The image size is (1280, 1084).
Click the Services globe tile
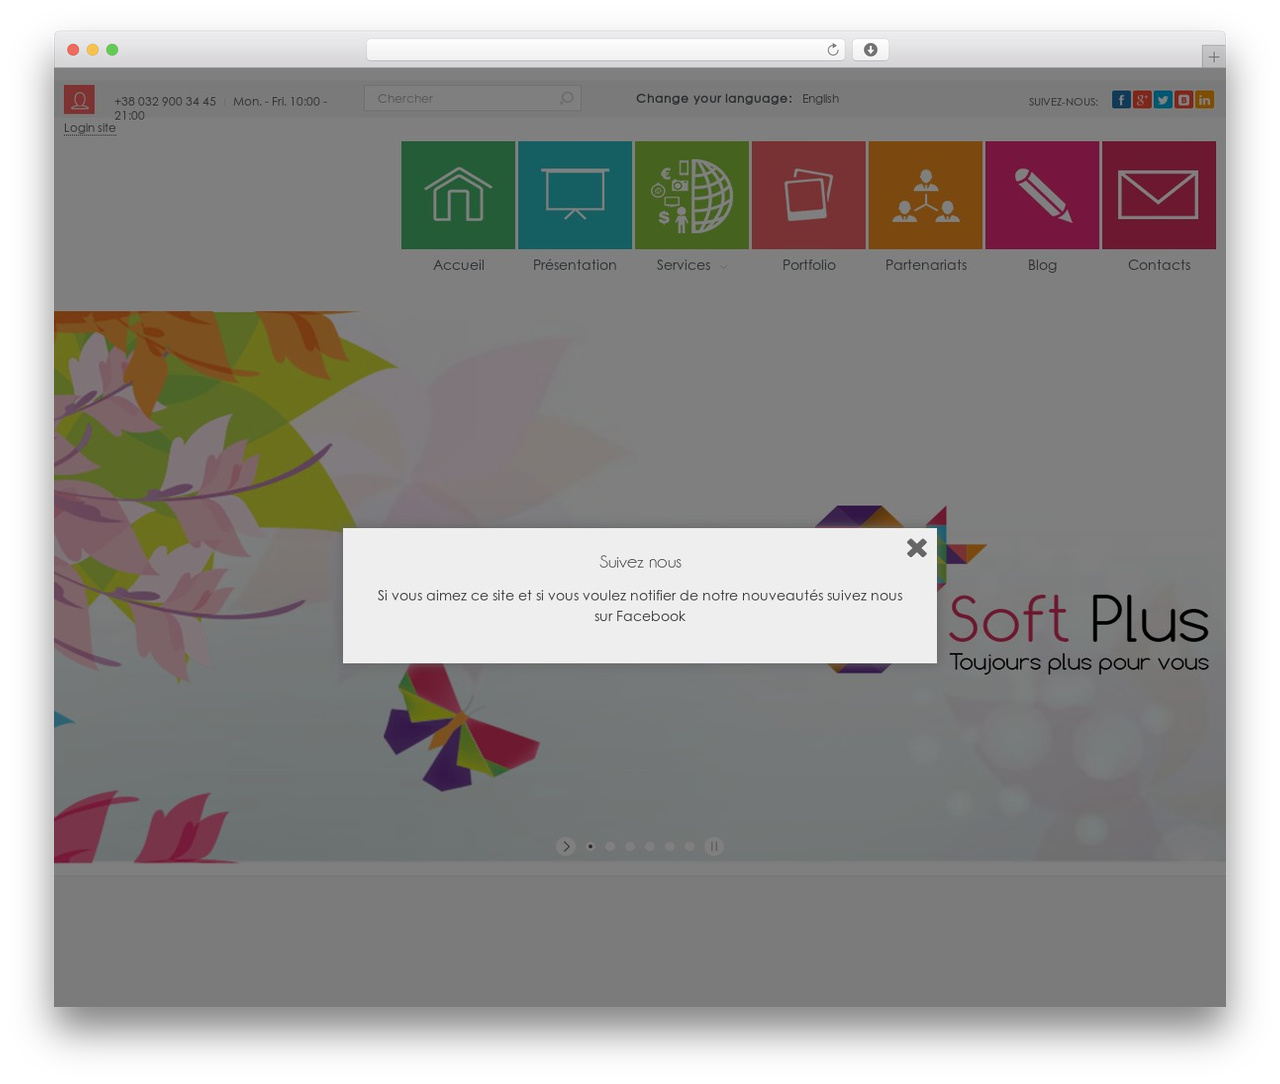pos(692,195)
